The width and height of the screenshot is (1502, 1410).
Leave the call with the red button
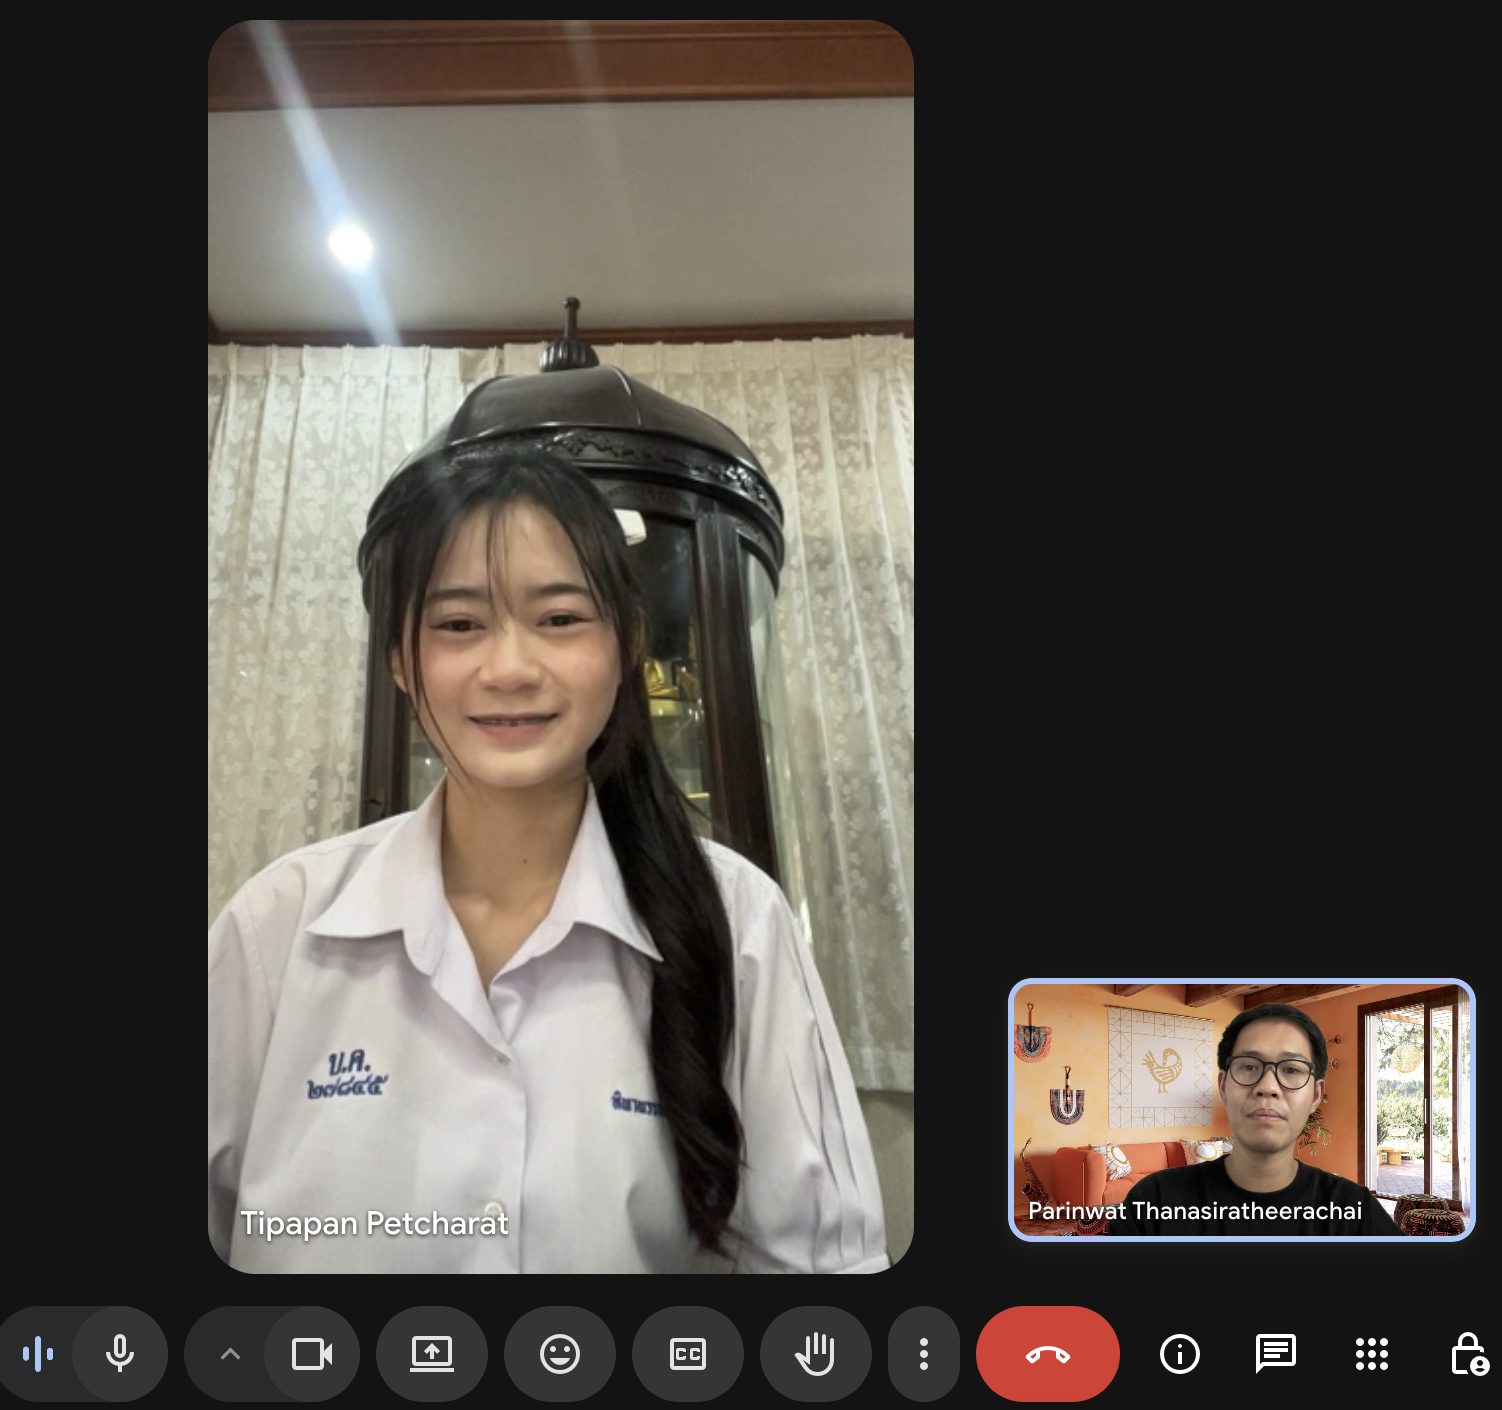[1047, 1355]
